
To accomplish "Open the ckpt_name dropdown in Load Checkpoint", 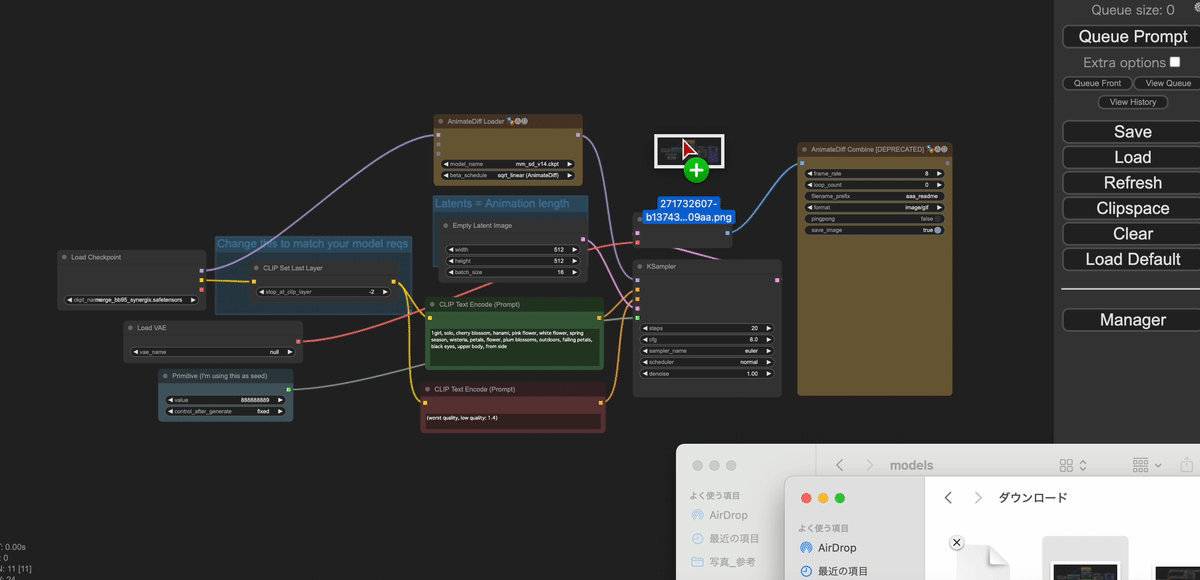I will click(132, 299).
